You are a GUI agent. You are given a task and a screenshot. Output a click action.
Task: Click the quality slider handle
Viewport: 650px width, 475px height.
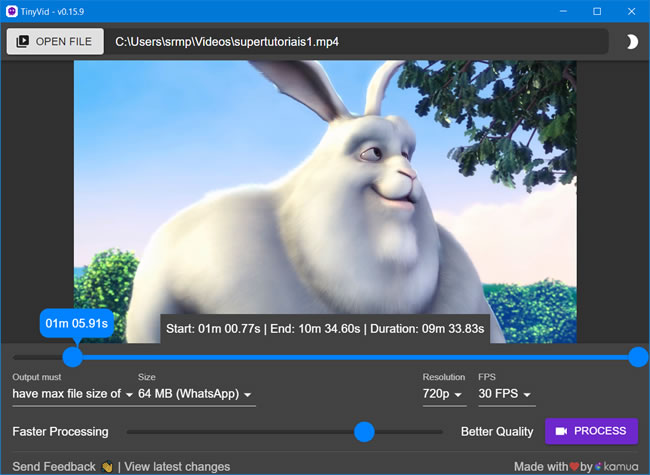364,431
